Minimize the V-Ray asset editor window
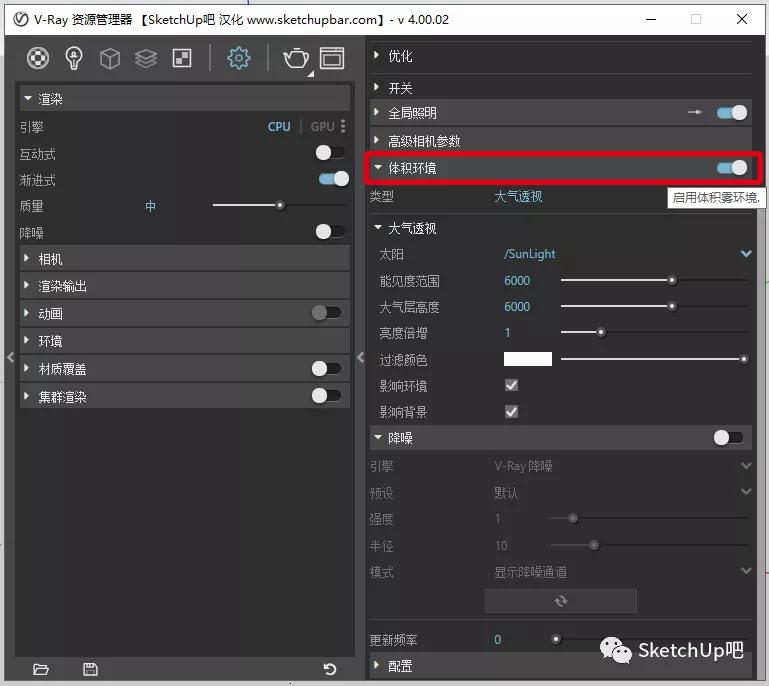 [651, 19]
